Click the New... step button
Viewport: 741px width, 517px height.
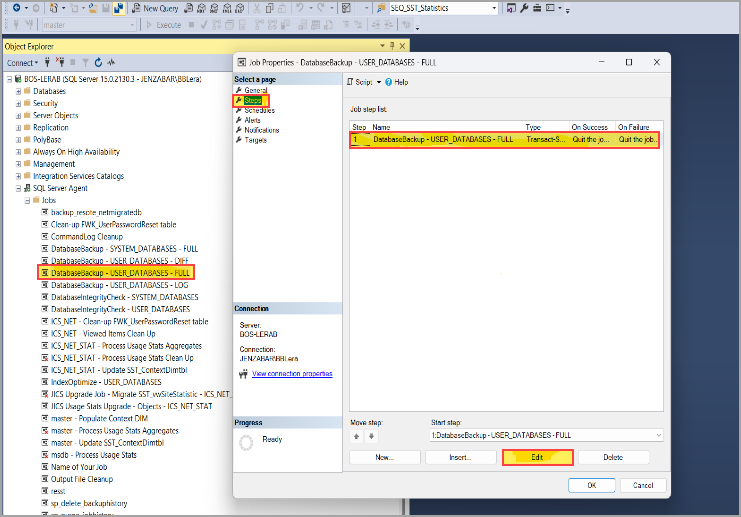385,457
